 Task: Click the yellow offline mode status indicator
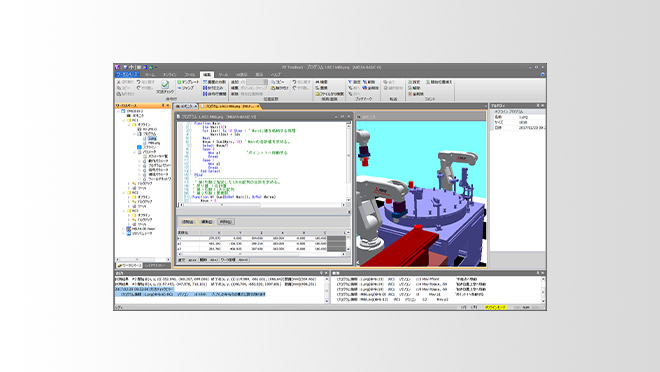pos(495,308)
